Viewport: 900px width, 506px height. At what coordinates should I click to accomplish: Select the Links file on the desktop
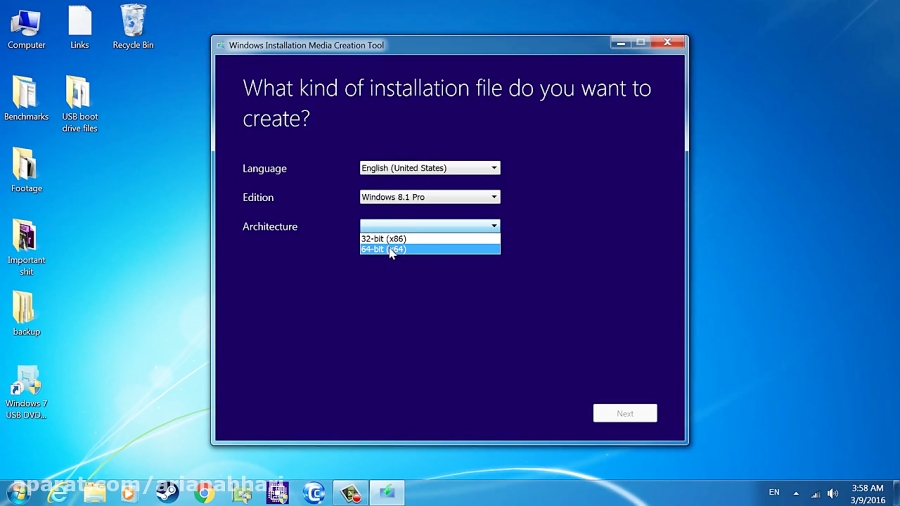click(x=79, y=29)
